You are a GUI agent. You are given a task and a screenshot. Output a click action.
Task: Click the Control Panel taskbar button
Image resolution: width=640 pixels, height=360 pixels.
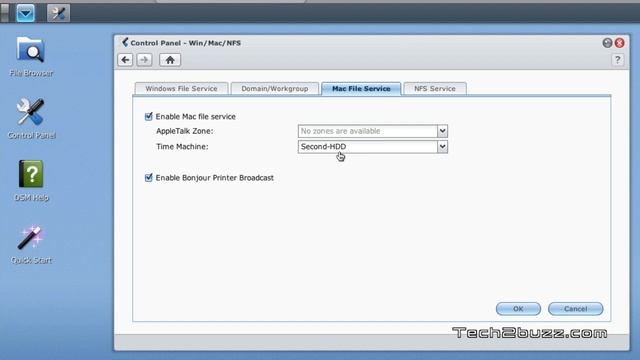58,13
